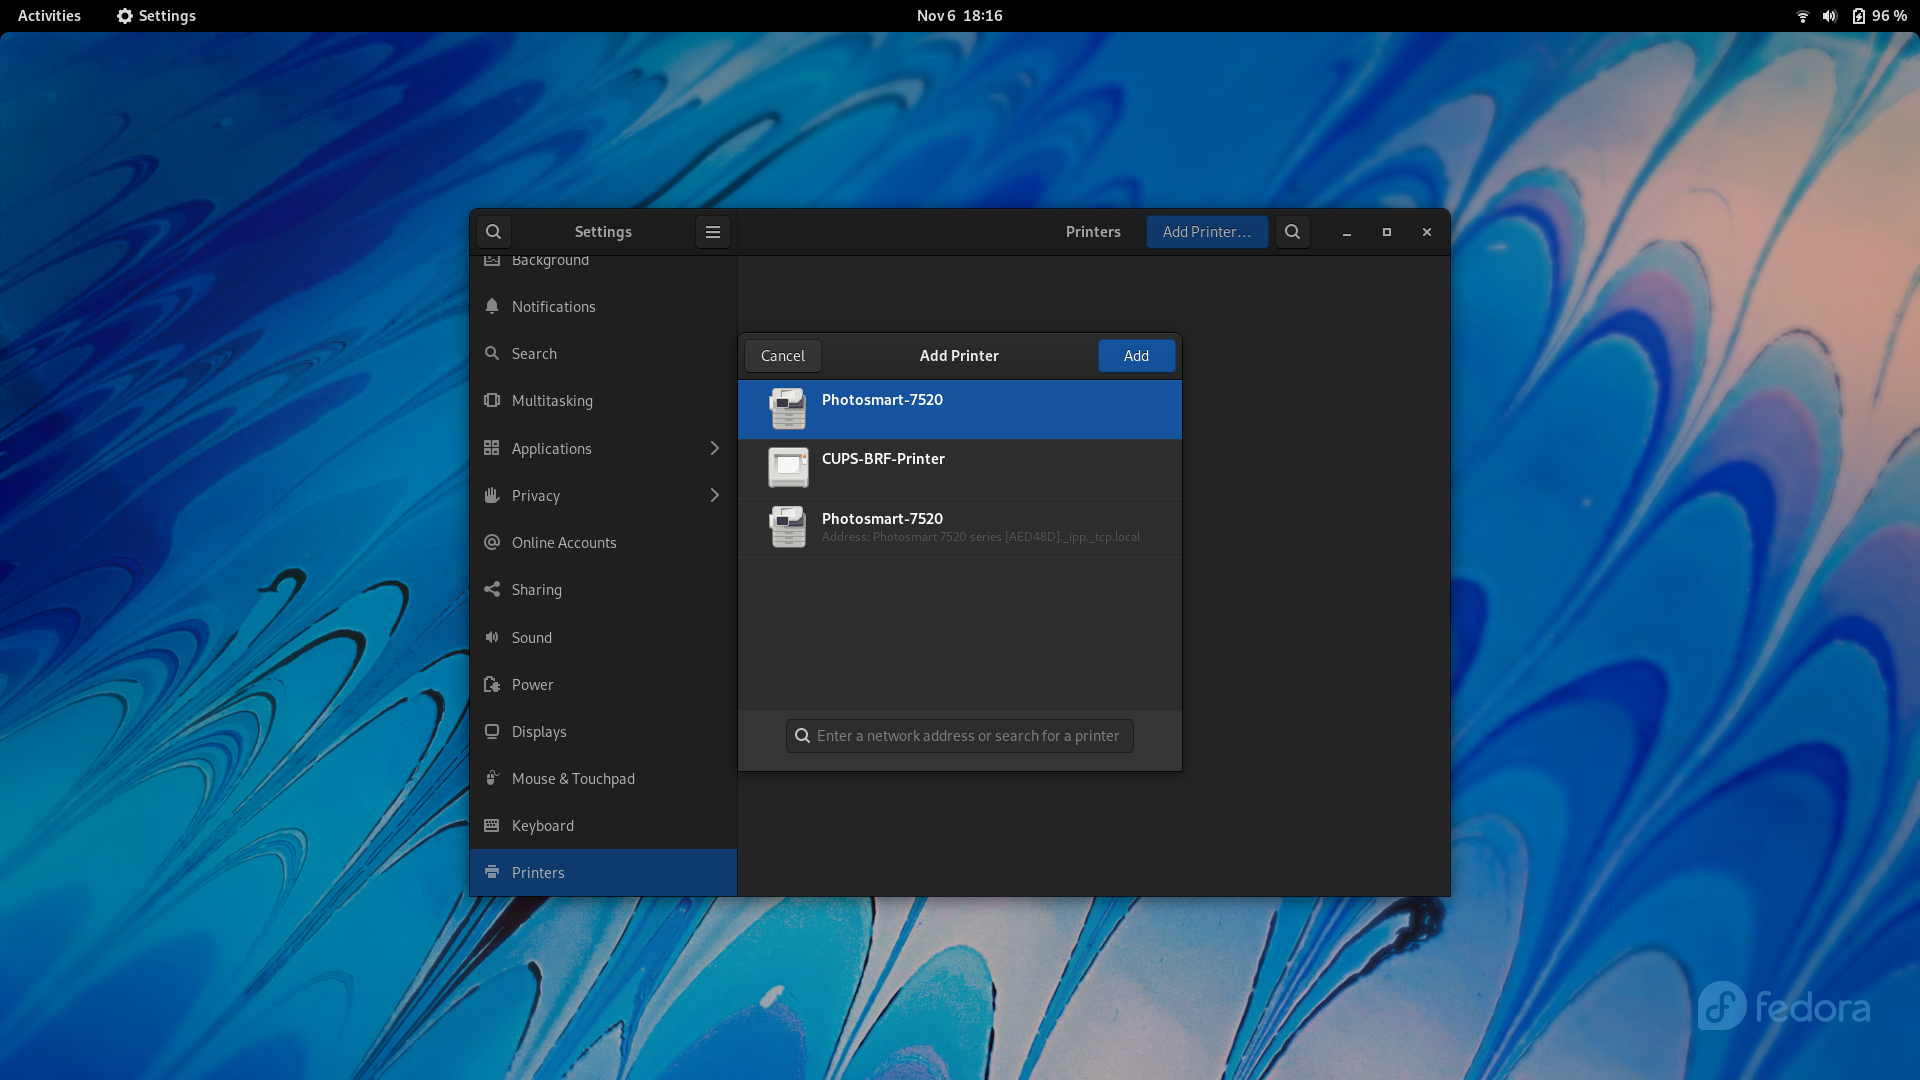Screen dimensions: 1920x1080
Task: Open the Power settings panel
Action: (603, 684)
